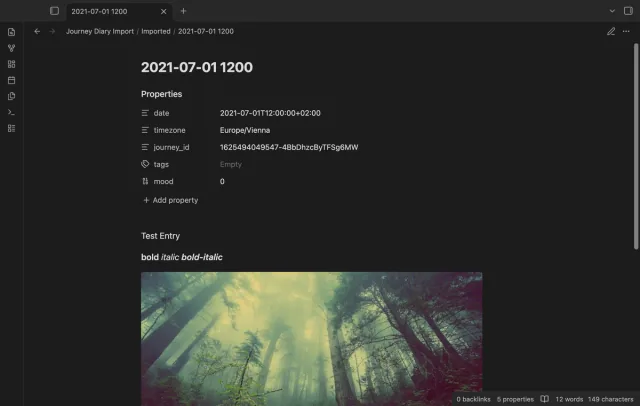Open the tags property type icon
The image size is (640, 406).
click(x=145, y=164)
